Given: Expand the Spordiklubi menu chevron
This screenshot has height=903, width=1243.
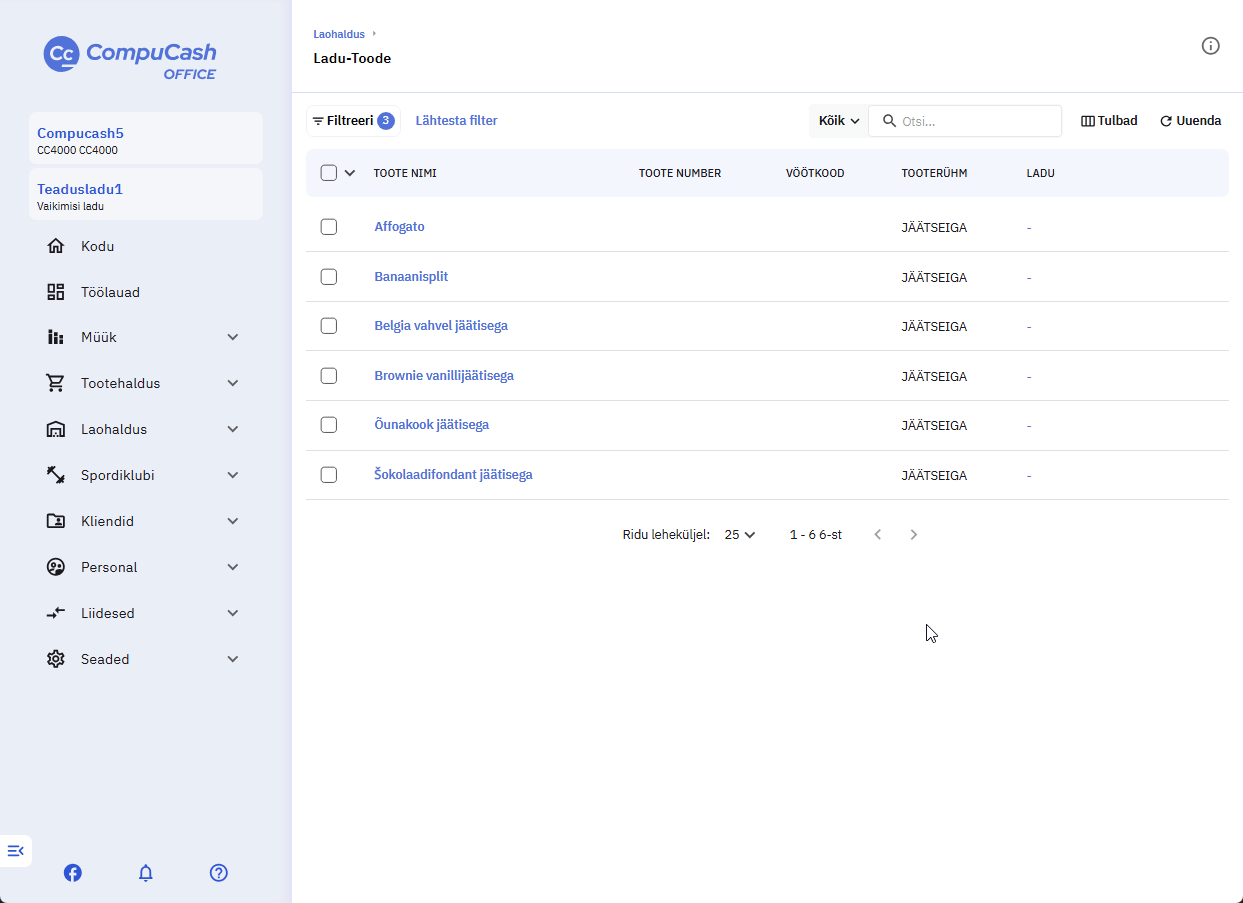Looking at the screenshot, I should pyautogui.click(x=233, y=475).
